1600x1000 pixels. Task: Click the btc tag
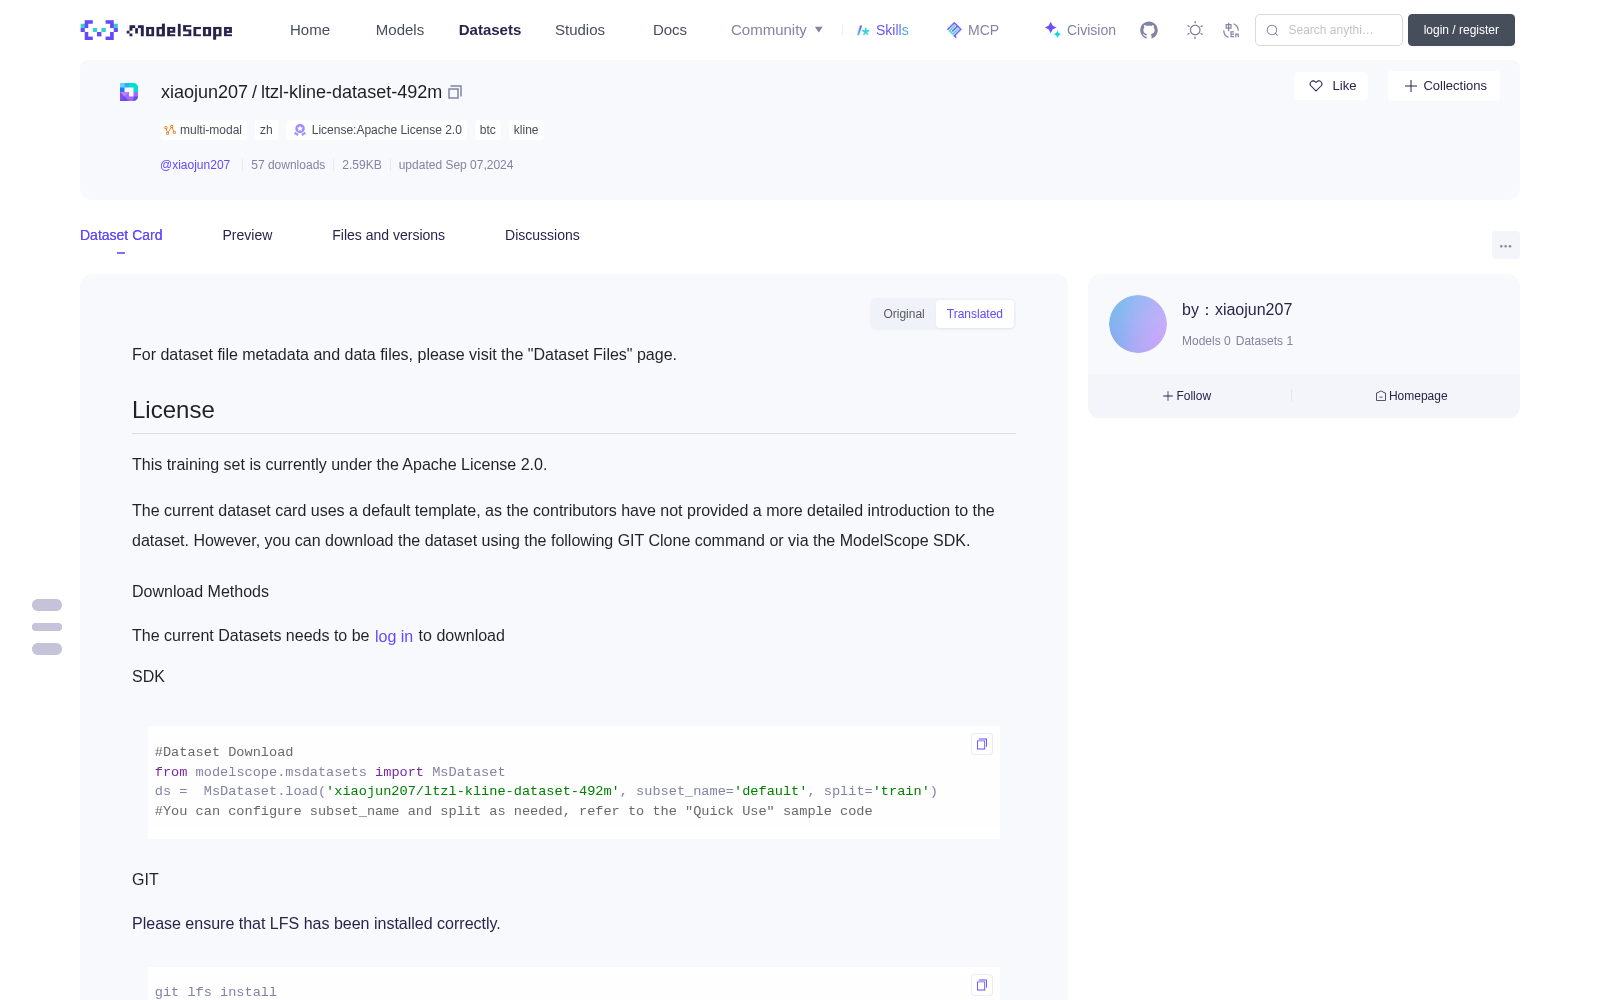488,130
